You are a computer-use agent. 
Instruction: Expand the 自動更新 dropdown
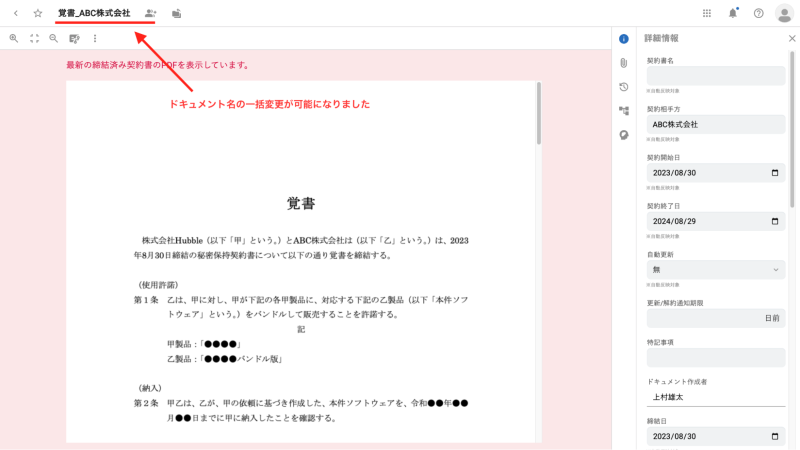coord(715,270)
